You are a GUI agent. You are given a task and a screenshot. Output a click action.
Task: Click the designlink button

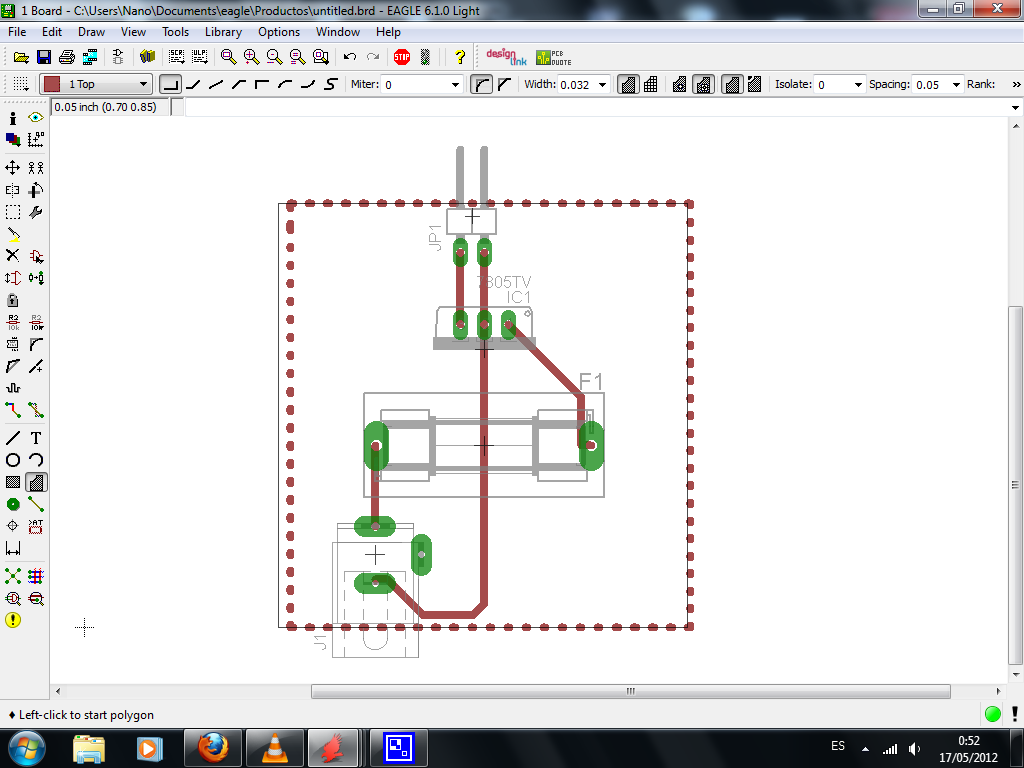tap(506, 57)
